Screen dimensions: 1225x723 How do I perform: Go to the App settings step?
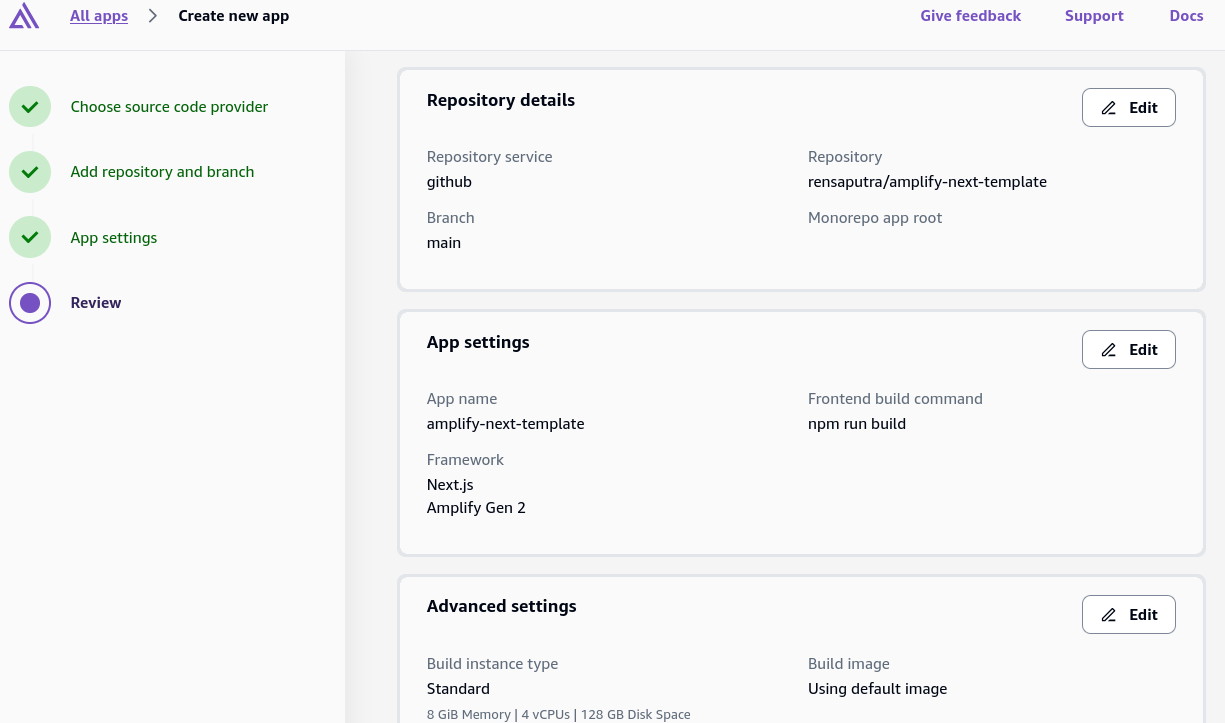pos(114,238)
